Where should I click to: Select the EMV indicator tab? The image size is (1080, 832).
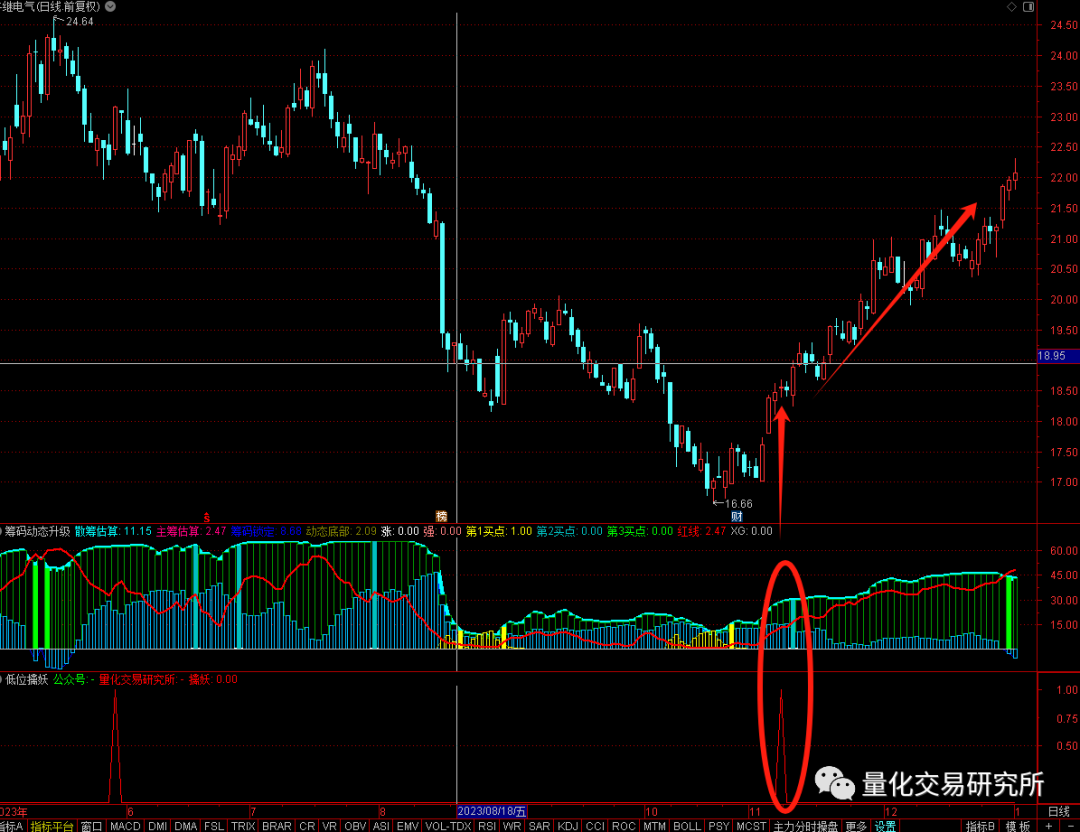point(408,826)
